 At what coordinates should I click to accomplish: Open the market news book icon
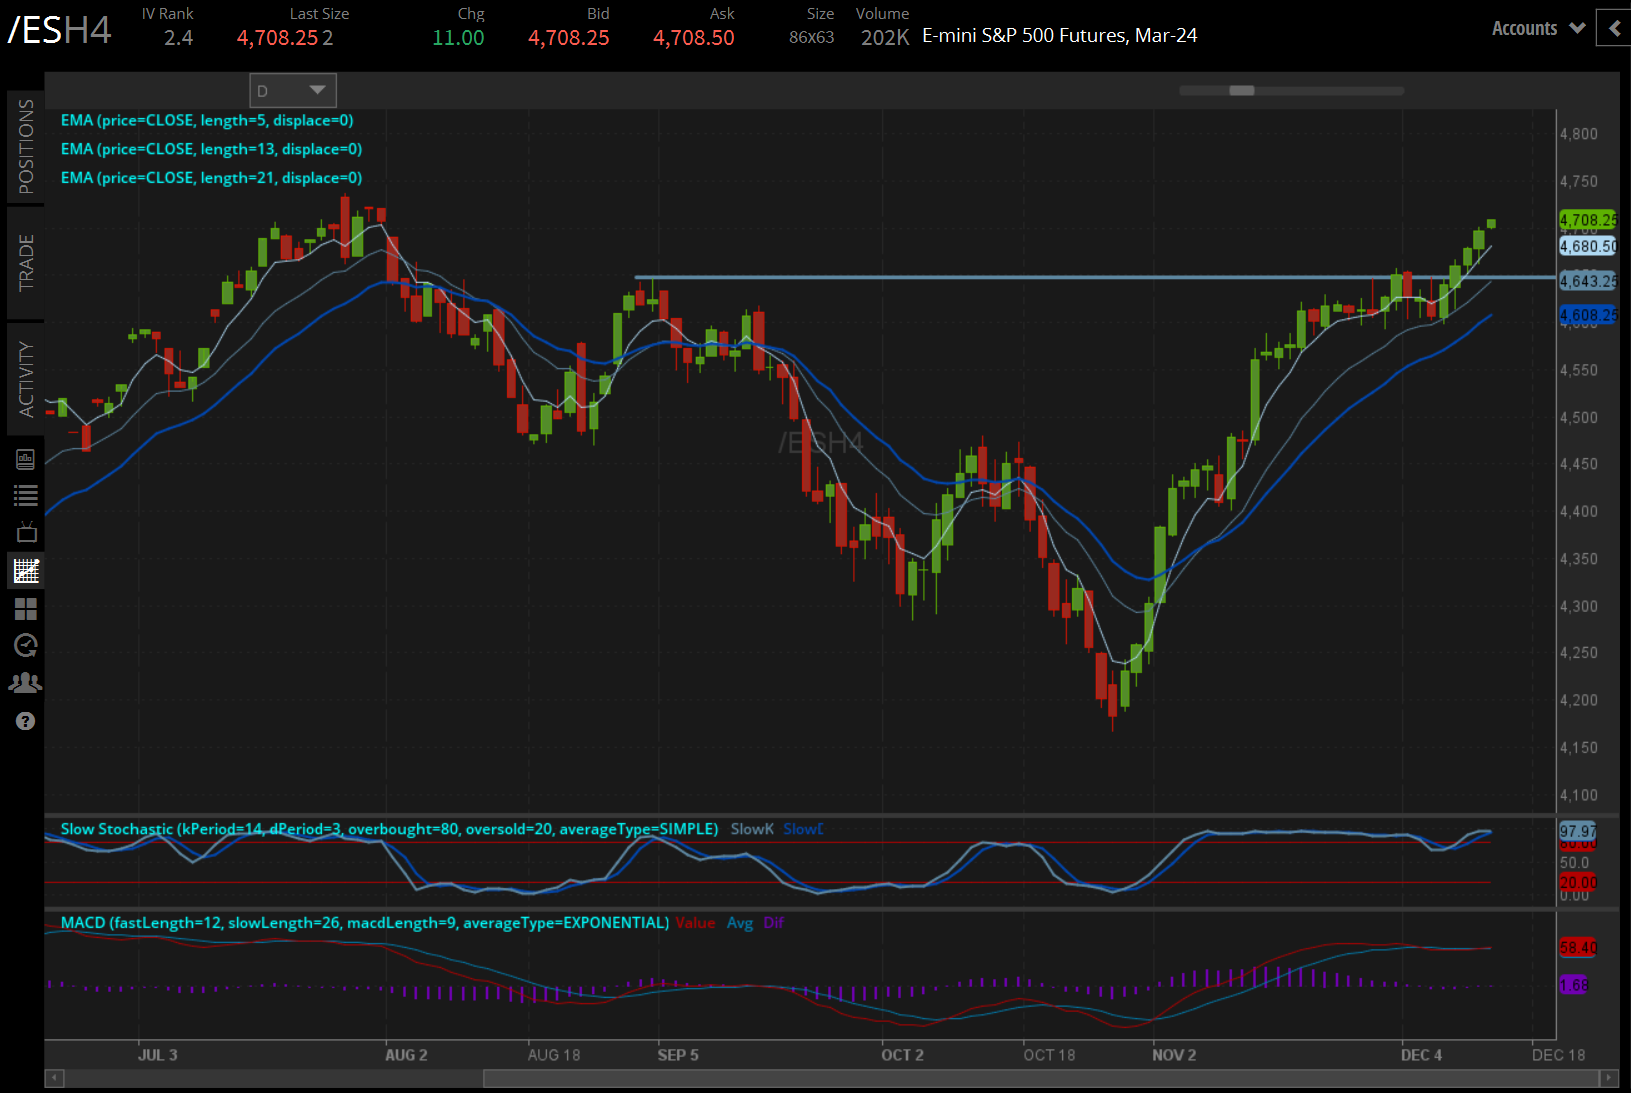pos(25,459)
